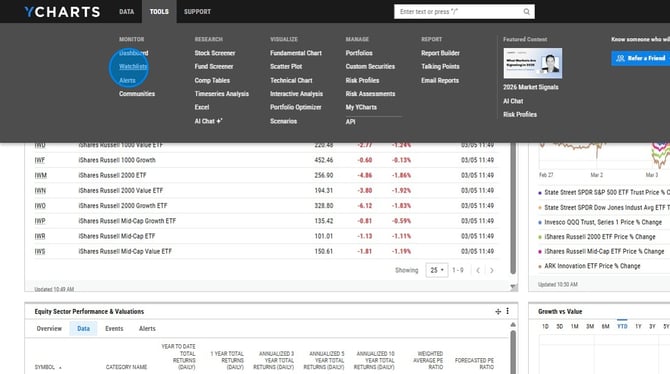Click the featured content thumbnail image

pos(532,63)
